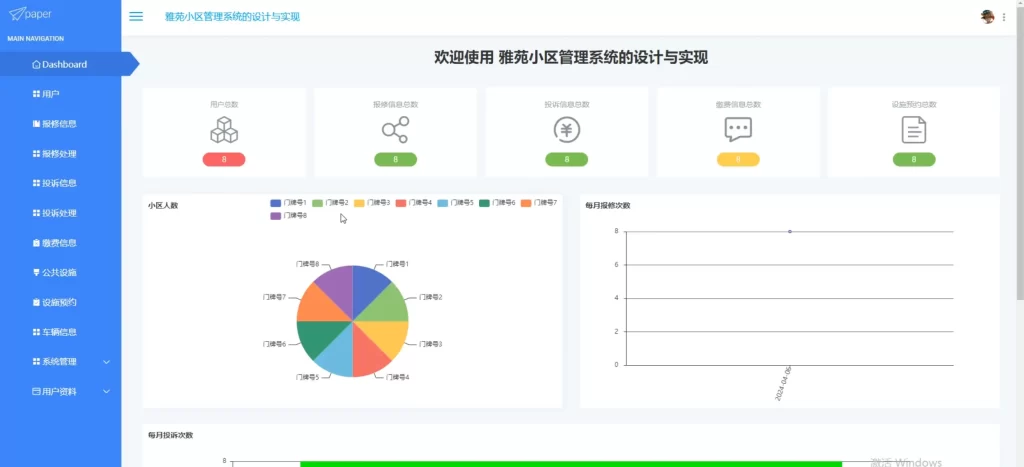Click the user avatar in top right

988,17
